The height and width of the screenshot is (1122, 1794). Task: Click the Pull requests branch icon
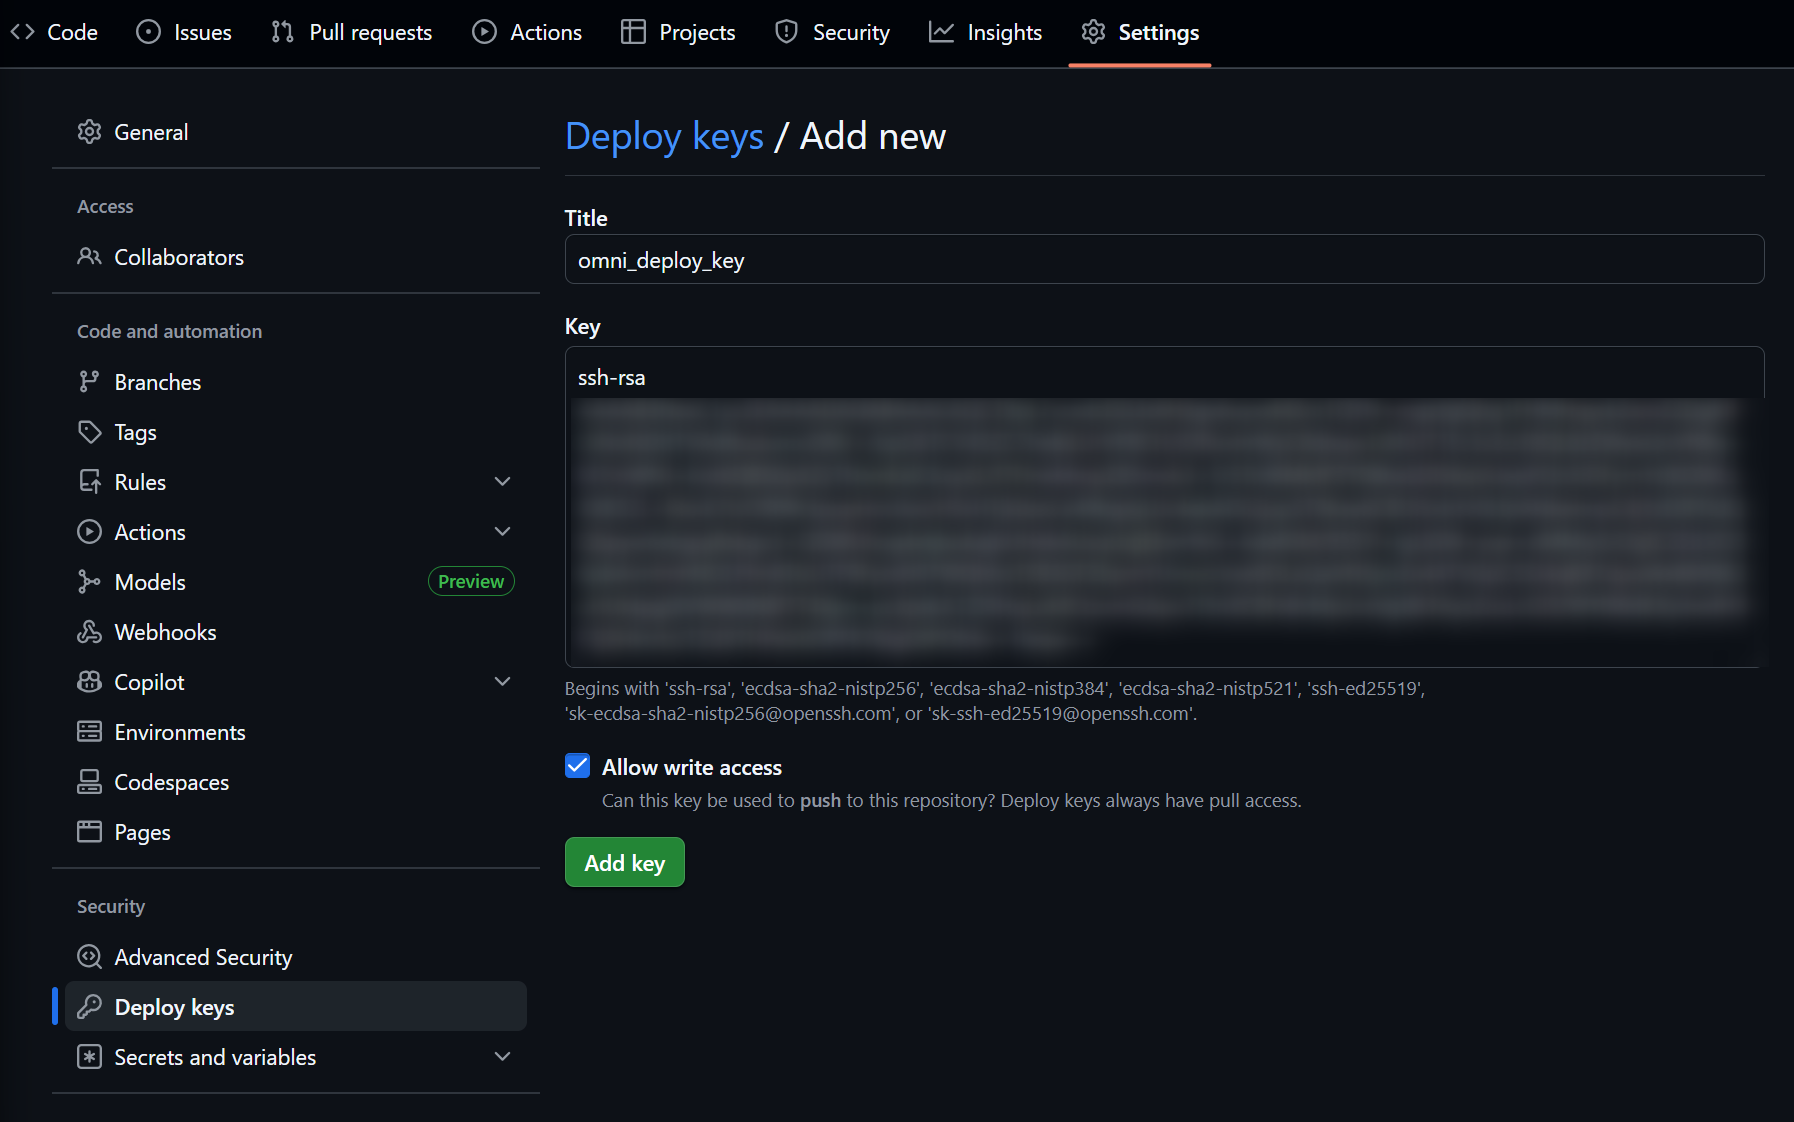tap(283, 32)
